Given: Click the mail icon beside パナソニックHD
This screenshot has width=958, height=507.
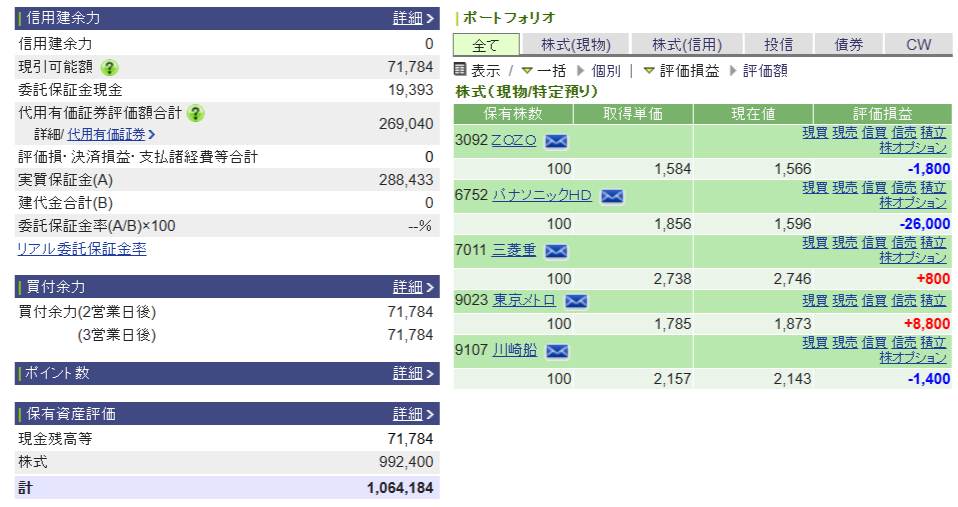Looking at the screenshot, I should pos(612,196).
